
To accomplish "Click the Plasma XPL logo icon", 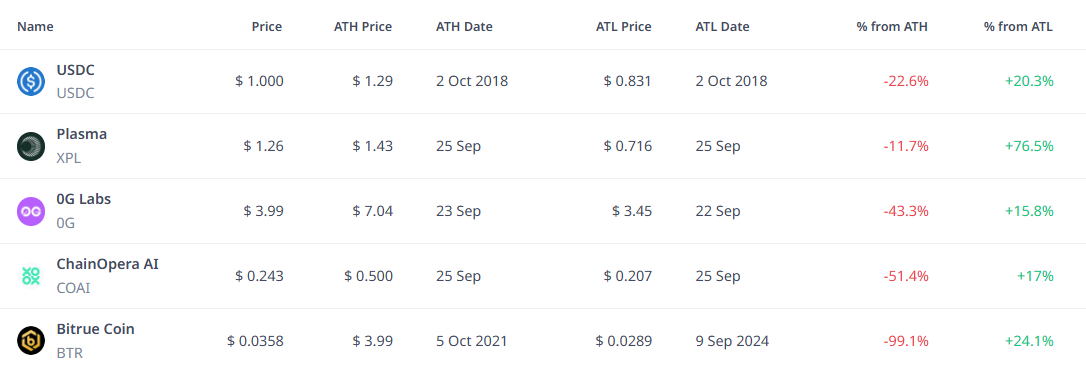I will pyautogui.click(x=30, y=146).
